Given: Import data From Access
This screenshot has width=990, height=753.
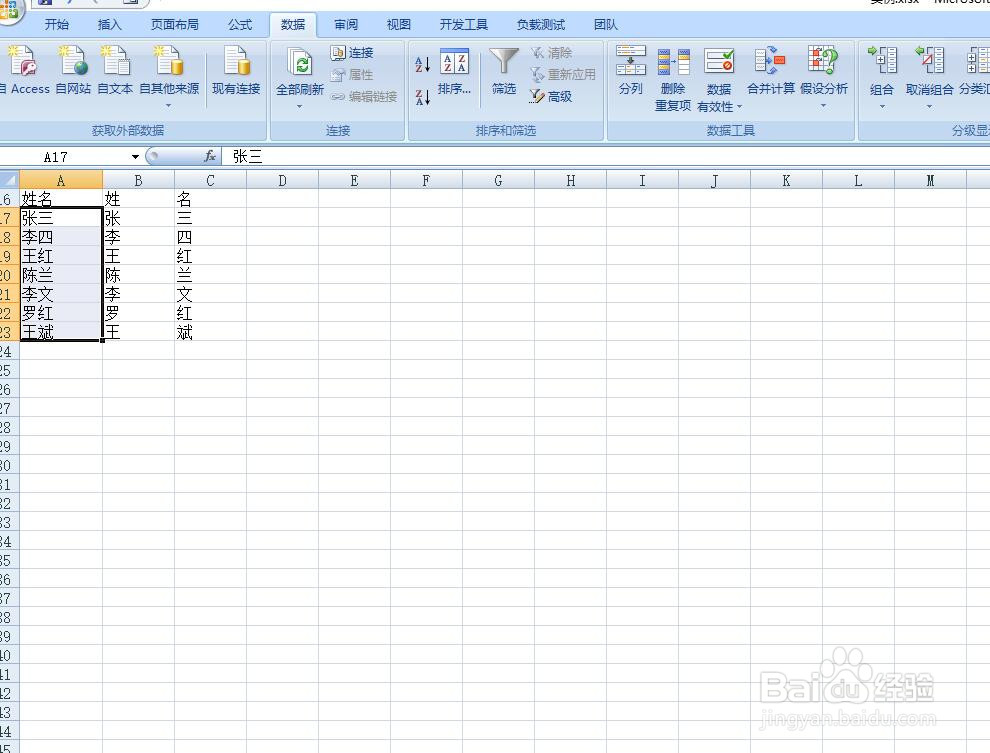Looking at the screenshot, I should 24,69.
